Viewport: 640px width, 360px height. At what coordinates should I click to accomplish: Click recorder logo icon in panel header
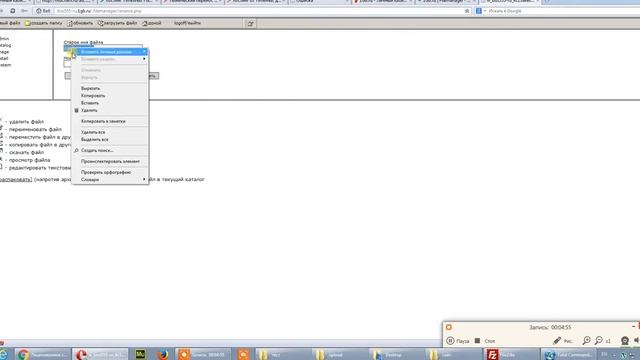coord(449,327)
